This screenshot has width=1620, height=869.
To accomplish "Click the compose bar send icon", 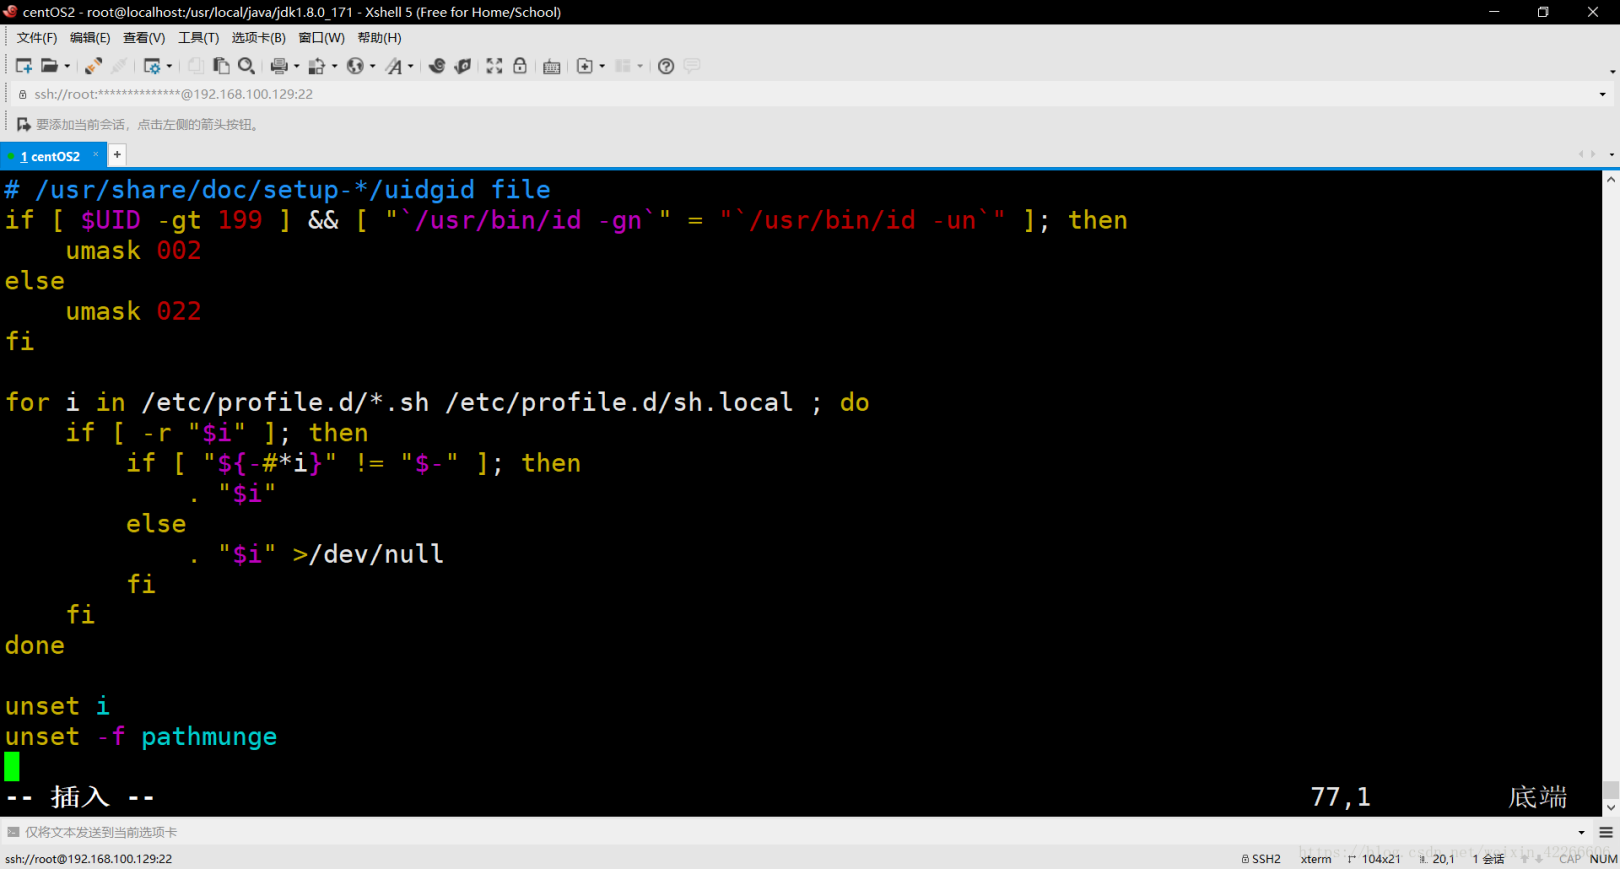I will pyautogui.click(x=13, y=832).
